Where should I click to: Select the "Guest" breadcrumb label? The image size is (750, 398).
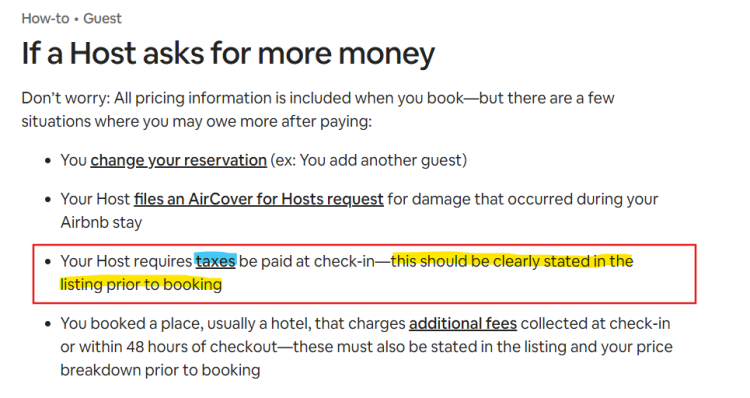tap(102, 18)
